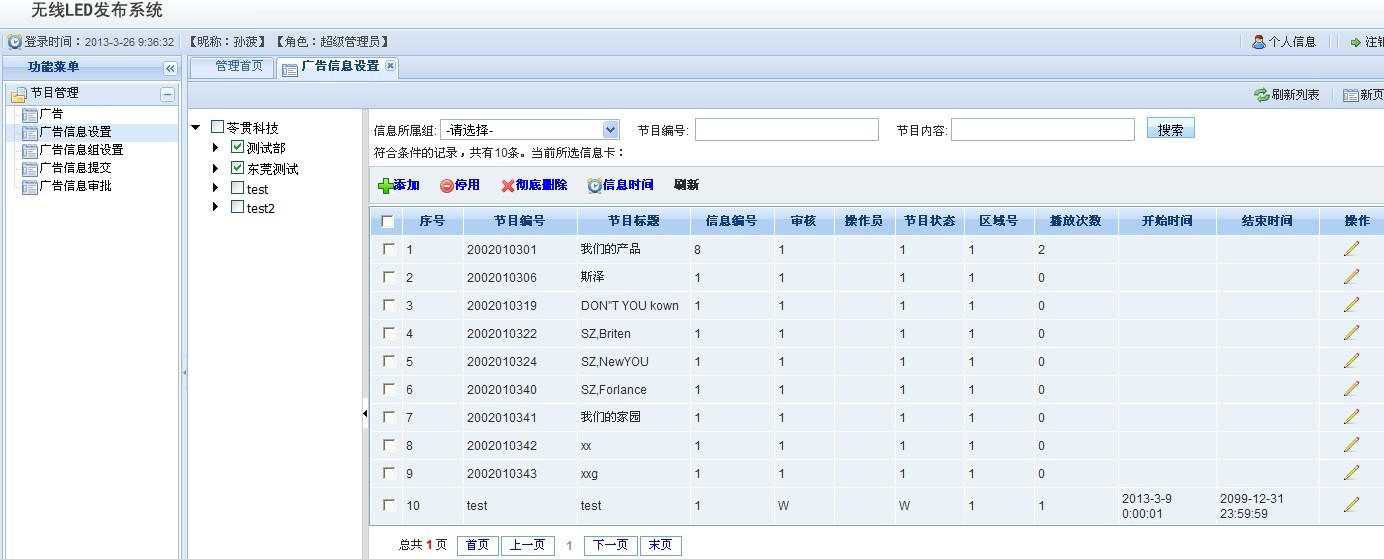Click the refresh list (刷新列表) icon

(1262, 95)
